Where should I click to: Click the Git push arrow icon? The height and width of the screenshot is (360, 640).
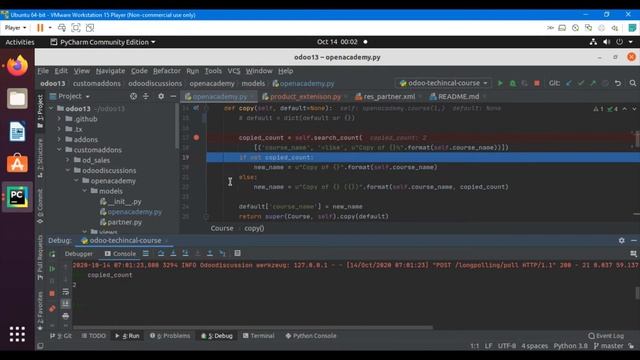pos(593,83)
